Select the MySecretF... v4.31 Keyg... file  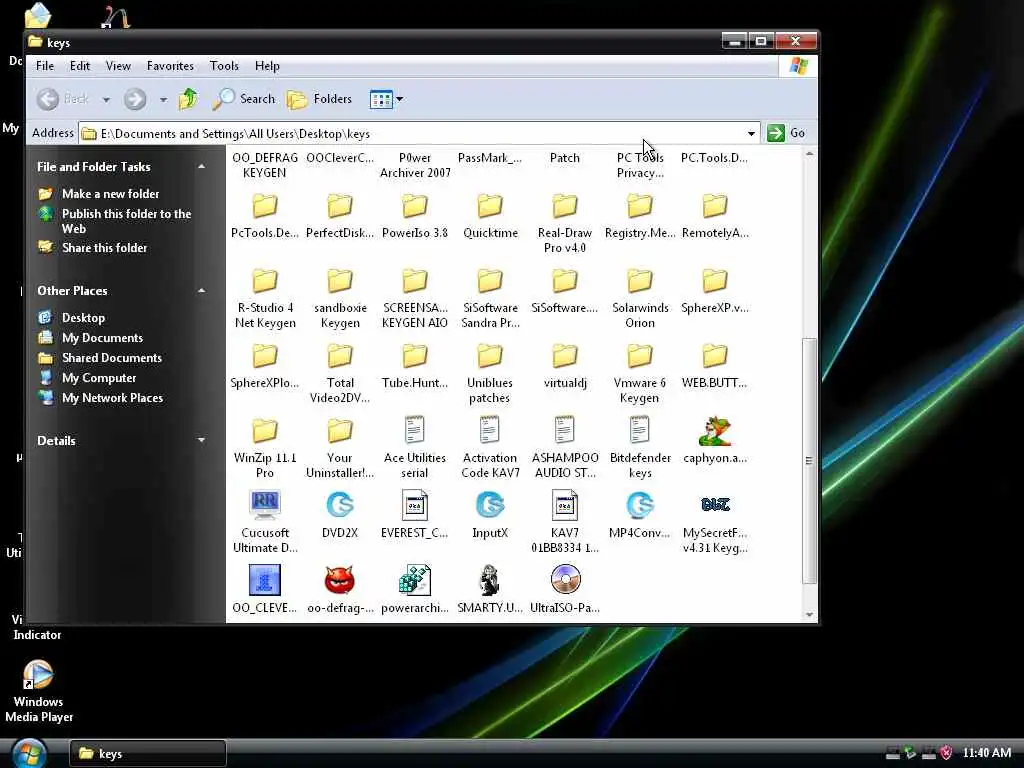click(715, 523)
